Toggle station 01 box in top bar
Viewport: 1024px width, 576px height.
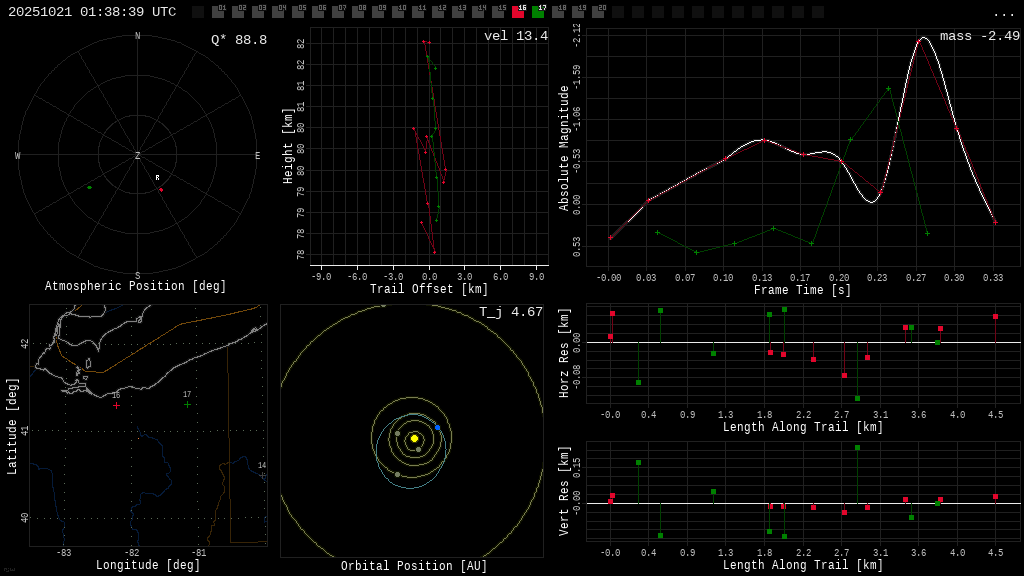[x=218, y=12]
